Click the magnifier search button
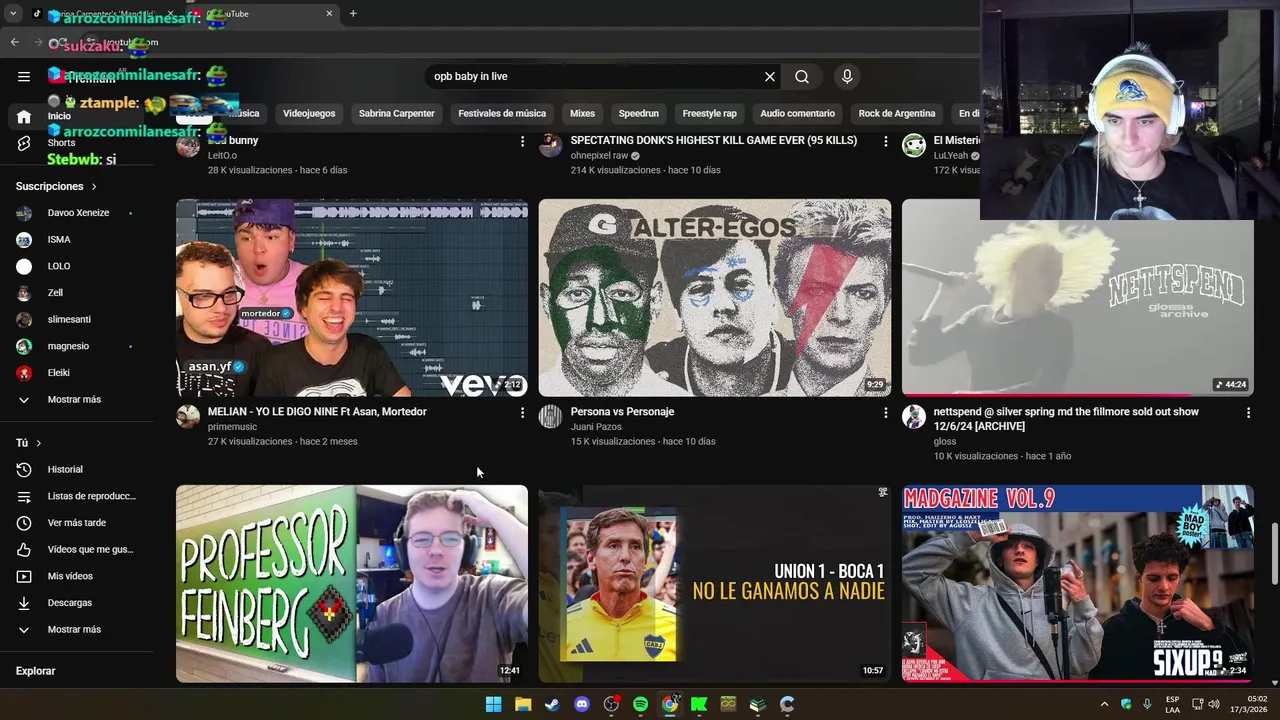1280x720 pixels. tap(802, 76)
